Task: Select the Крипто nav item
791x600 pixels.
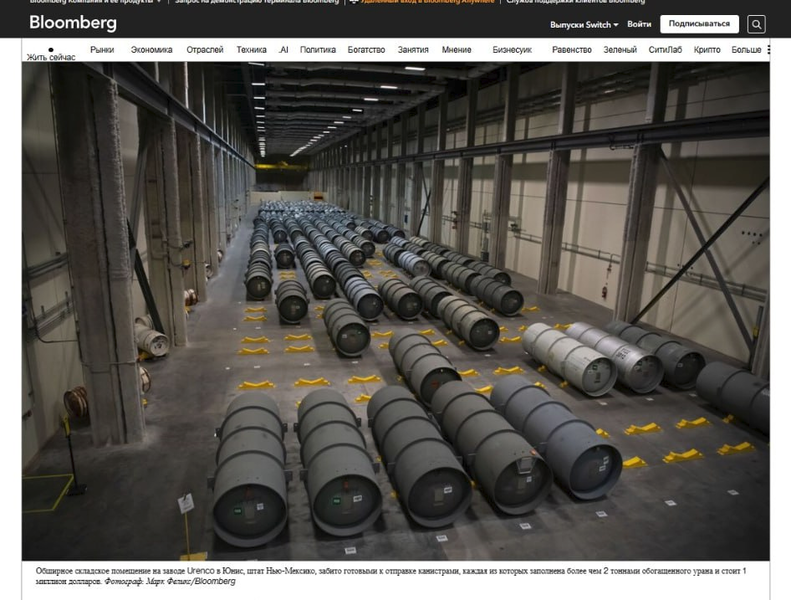Action: tap(707, 49)
